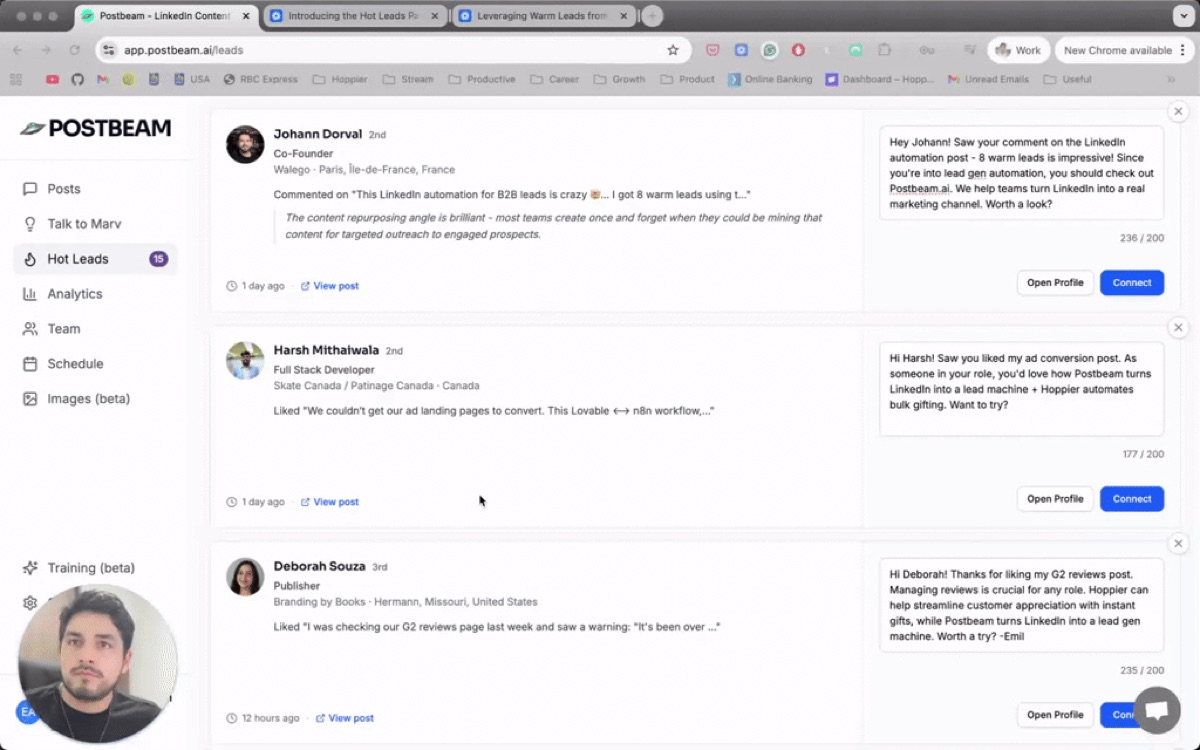Click the settings gear icon in sidebar
The height and width of the screenshot is (750, 1200).
point(30,603)
